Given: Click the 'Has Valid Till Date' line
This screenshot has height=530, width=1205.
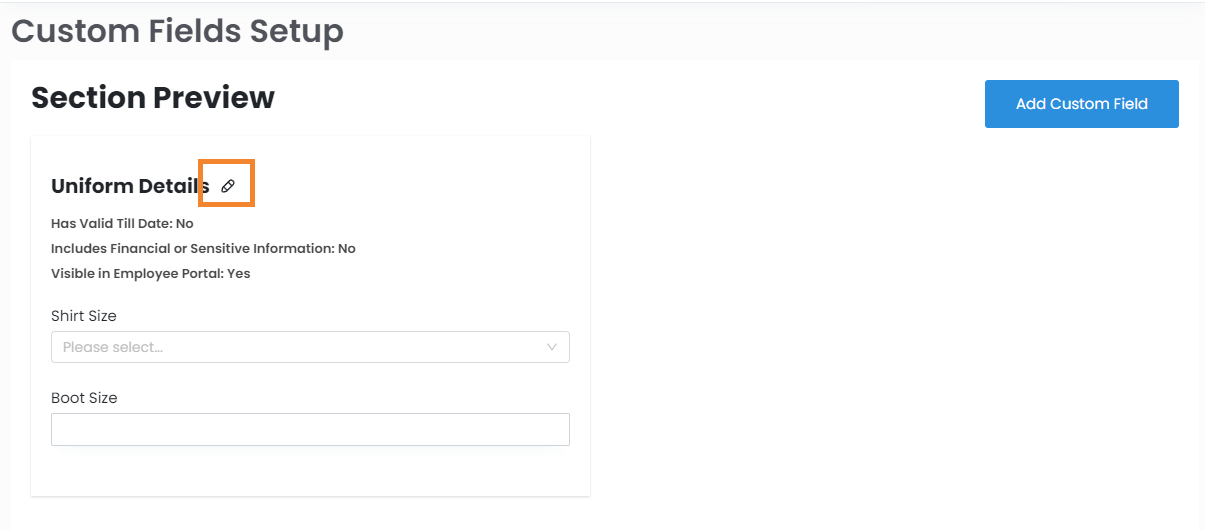Looking at the screenshot, I should pyautogui.click(x=112, y=224).
